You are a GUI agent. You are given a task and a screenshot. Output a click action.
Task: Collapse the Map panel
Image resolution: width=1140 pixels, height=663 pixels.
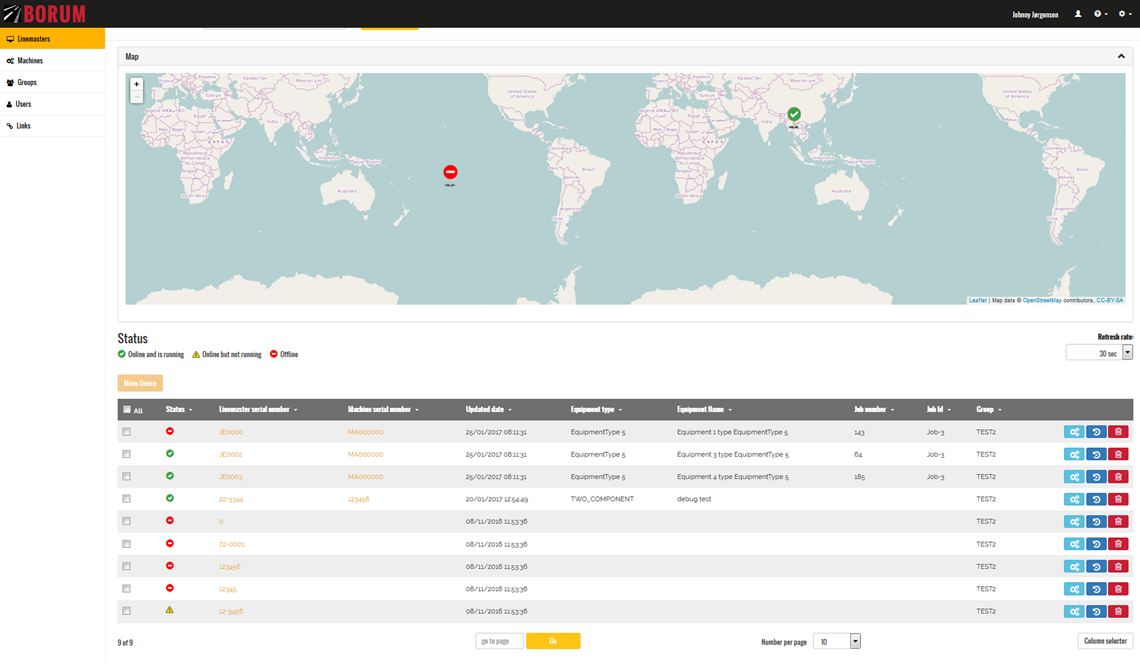[1121, 57]
